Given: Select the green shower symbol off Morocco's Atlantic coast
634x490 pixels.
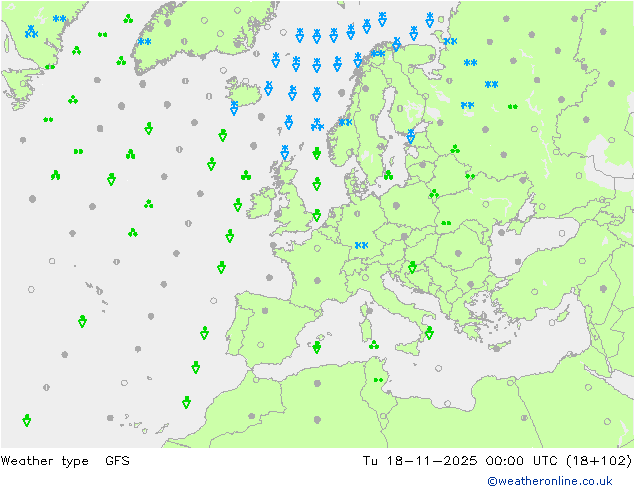Looking at the screenshot, I should (x=186, y=402).
